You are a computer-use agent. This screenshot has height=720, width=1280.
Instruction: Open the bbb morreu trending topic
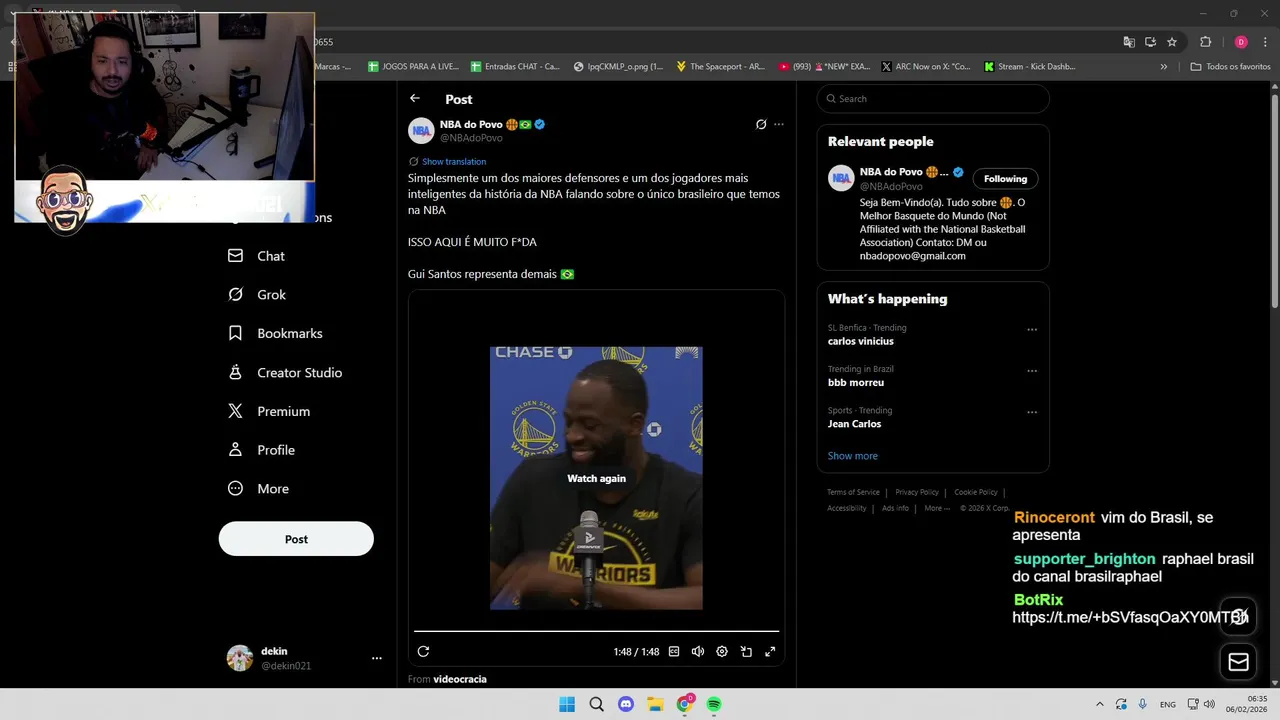point(856,382)
